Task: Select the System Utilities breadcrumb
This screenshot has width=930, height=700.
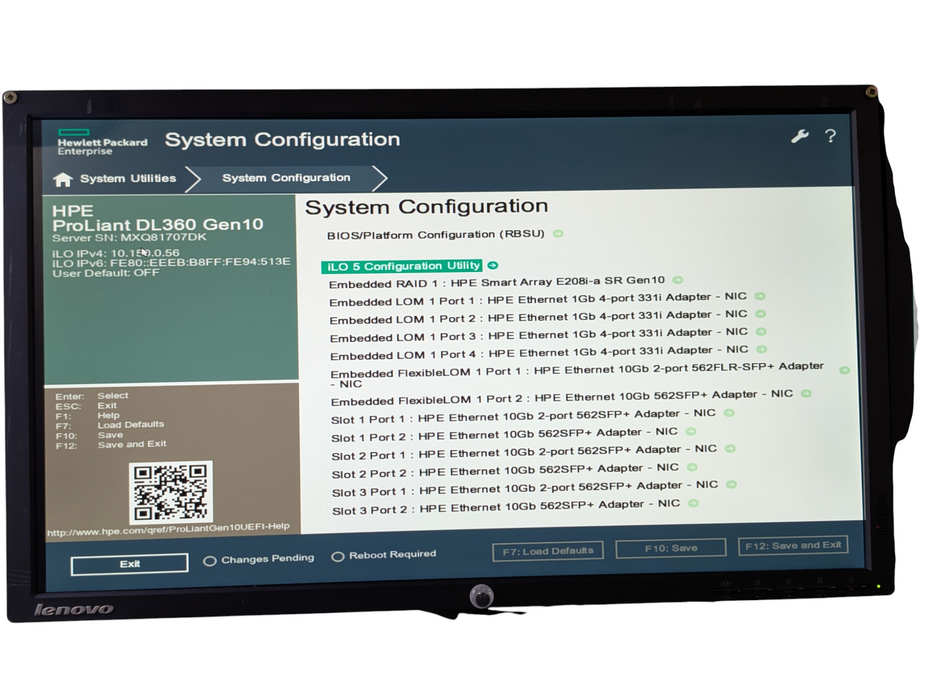Action: 128,179
